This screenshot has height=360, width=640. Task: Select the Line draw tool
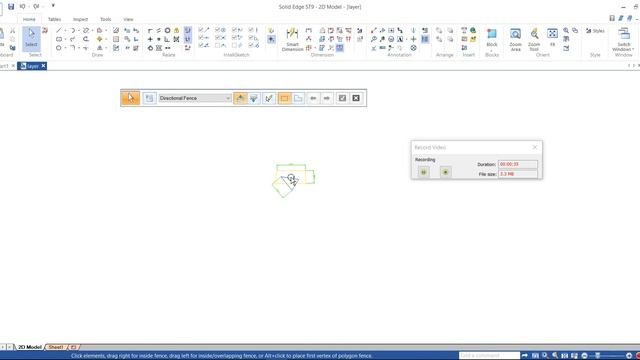click(x=59, y=31)
